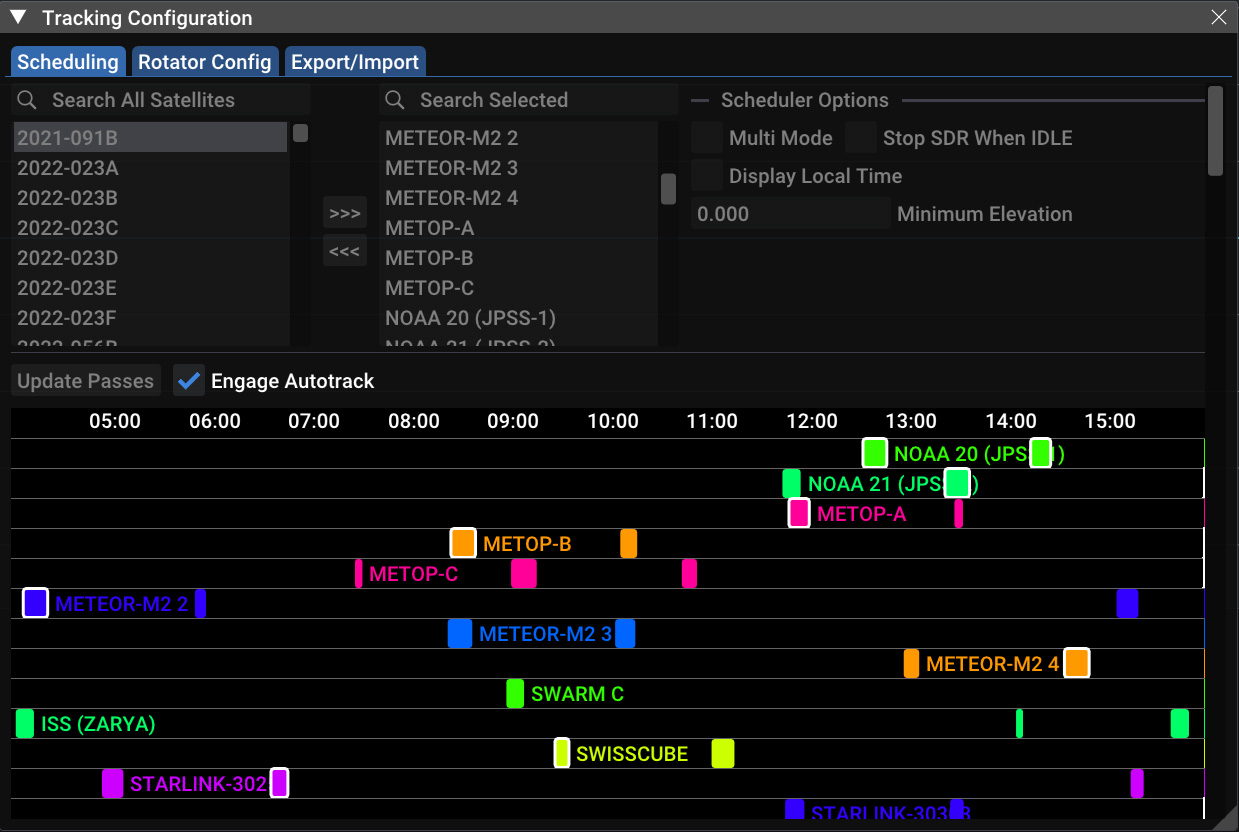Select METOP-B in the selected satellites list
The width and height of the screenshot is (1239, 832).
point(430,258)
